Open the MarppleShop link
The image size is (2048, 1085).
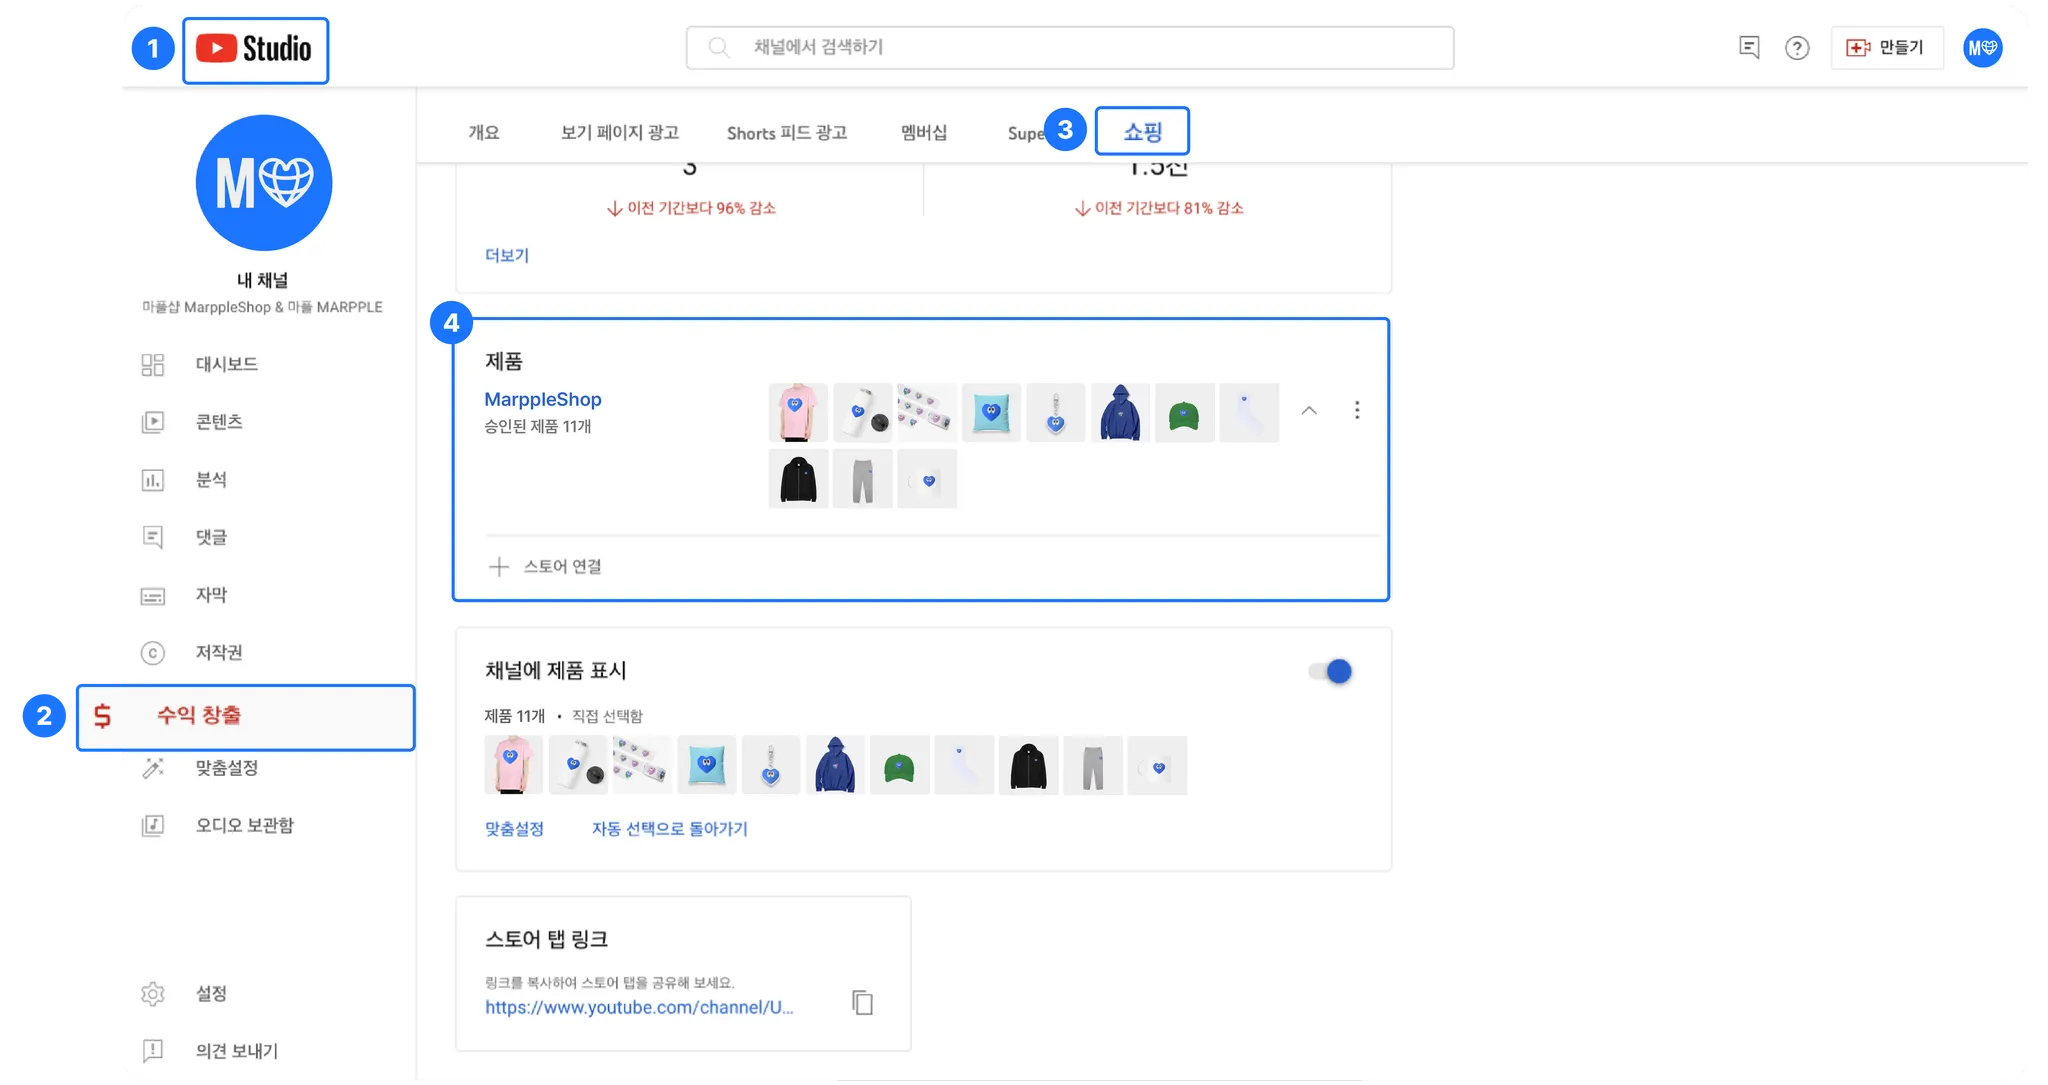tap(543, 399)
